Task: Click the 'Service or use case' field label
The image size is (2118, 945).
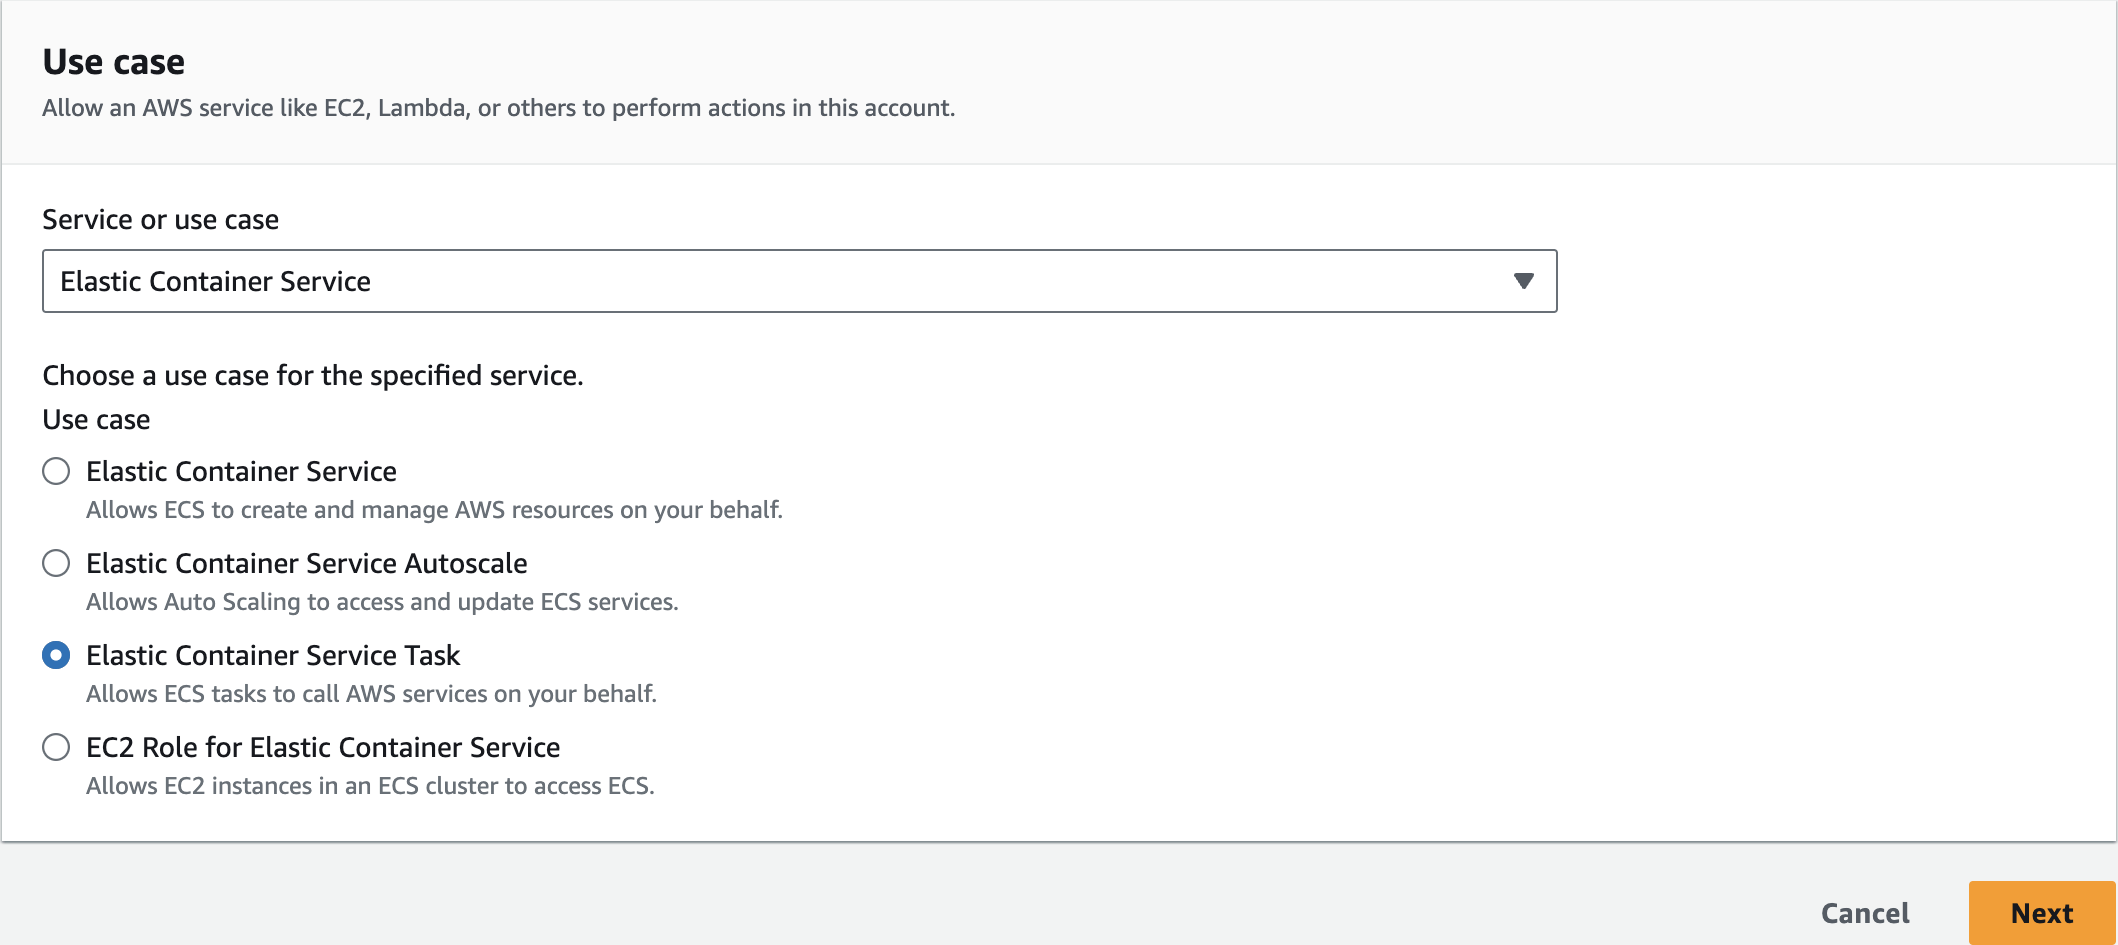Action: (160, 219)
